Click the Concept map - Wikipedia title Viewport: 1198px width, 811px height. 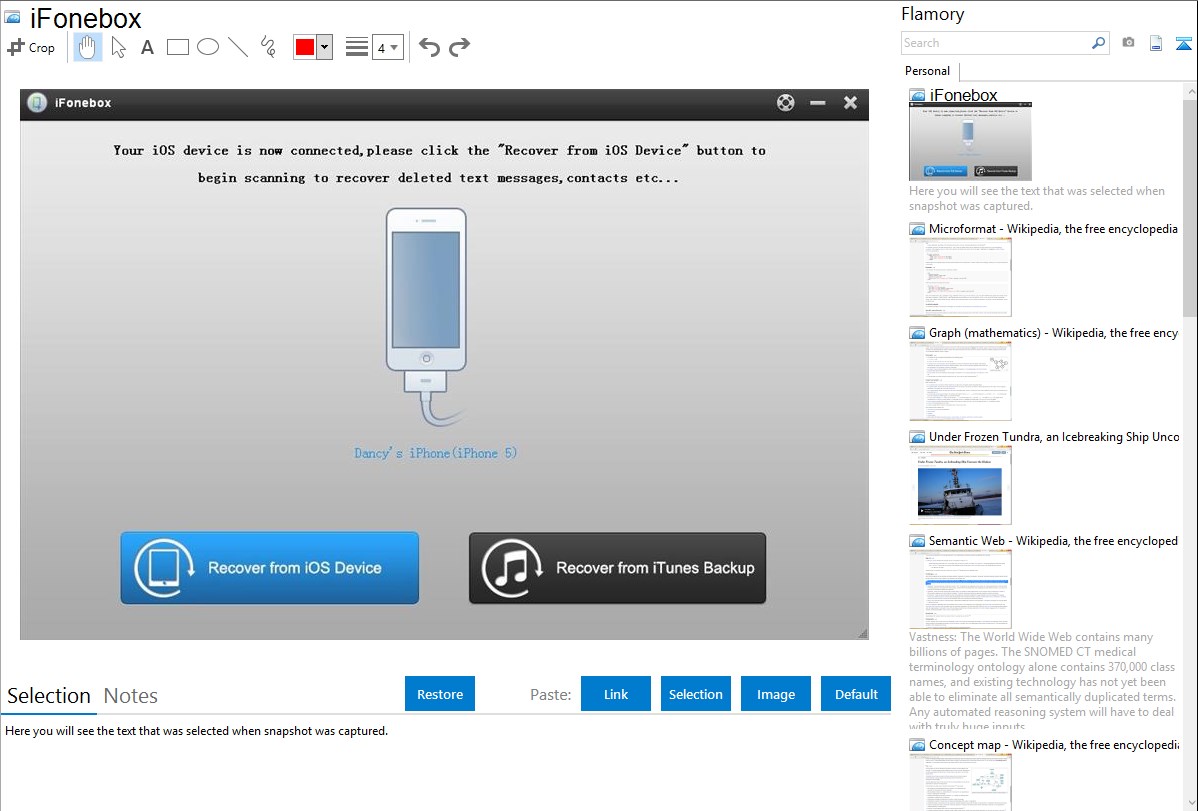click(x=1053, y=744)
